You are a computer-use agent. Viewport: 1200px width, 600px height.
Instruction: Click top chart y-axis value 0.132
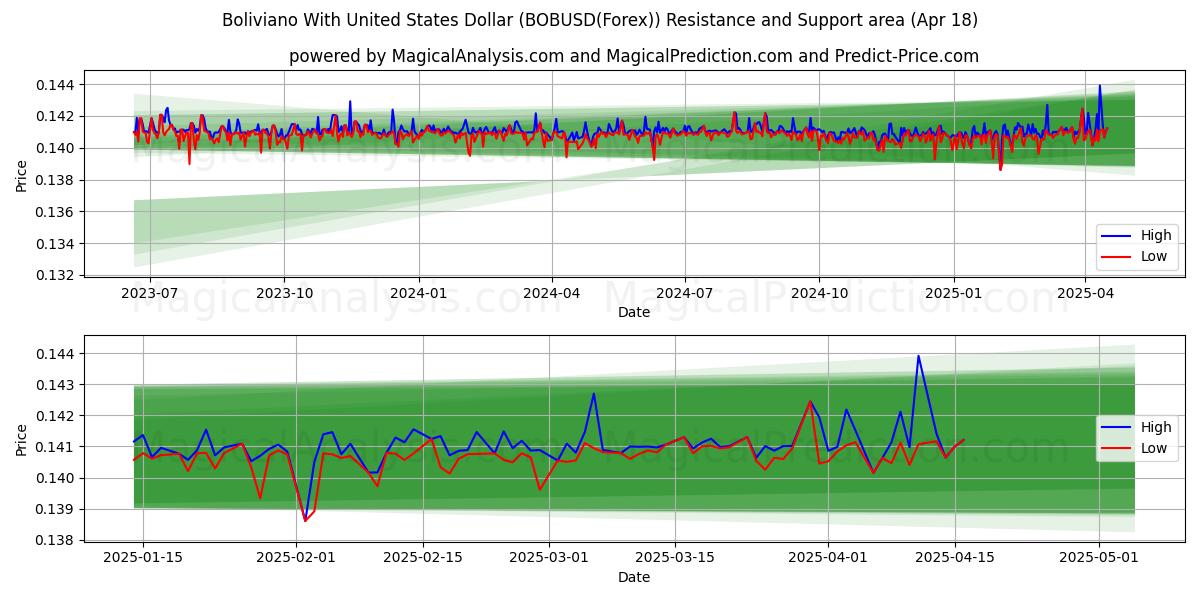click(56, 275)
